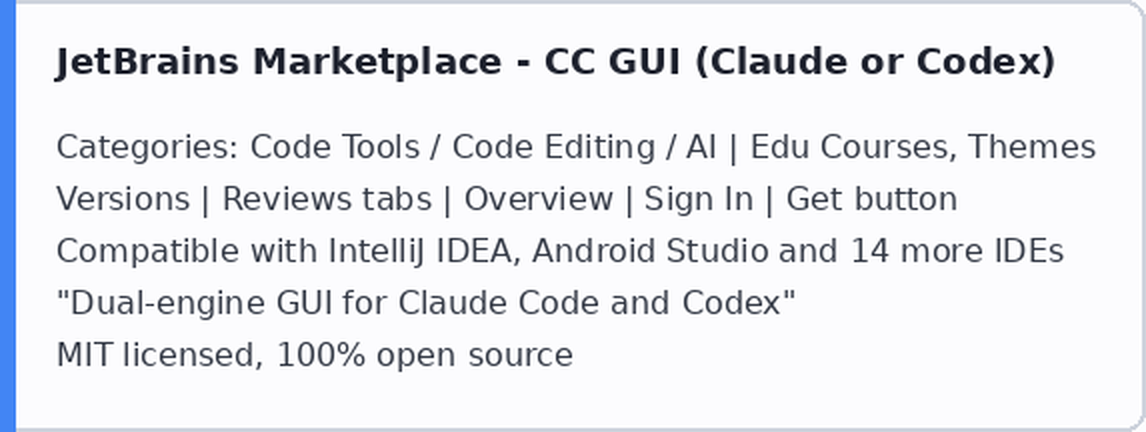Open the Code Editing category
The image size is (1146, 432).
553,148
